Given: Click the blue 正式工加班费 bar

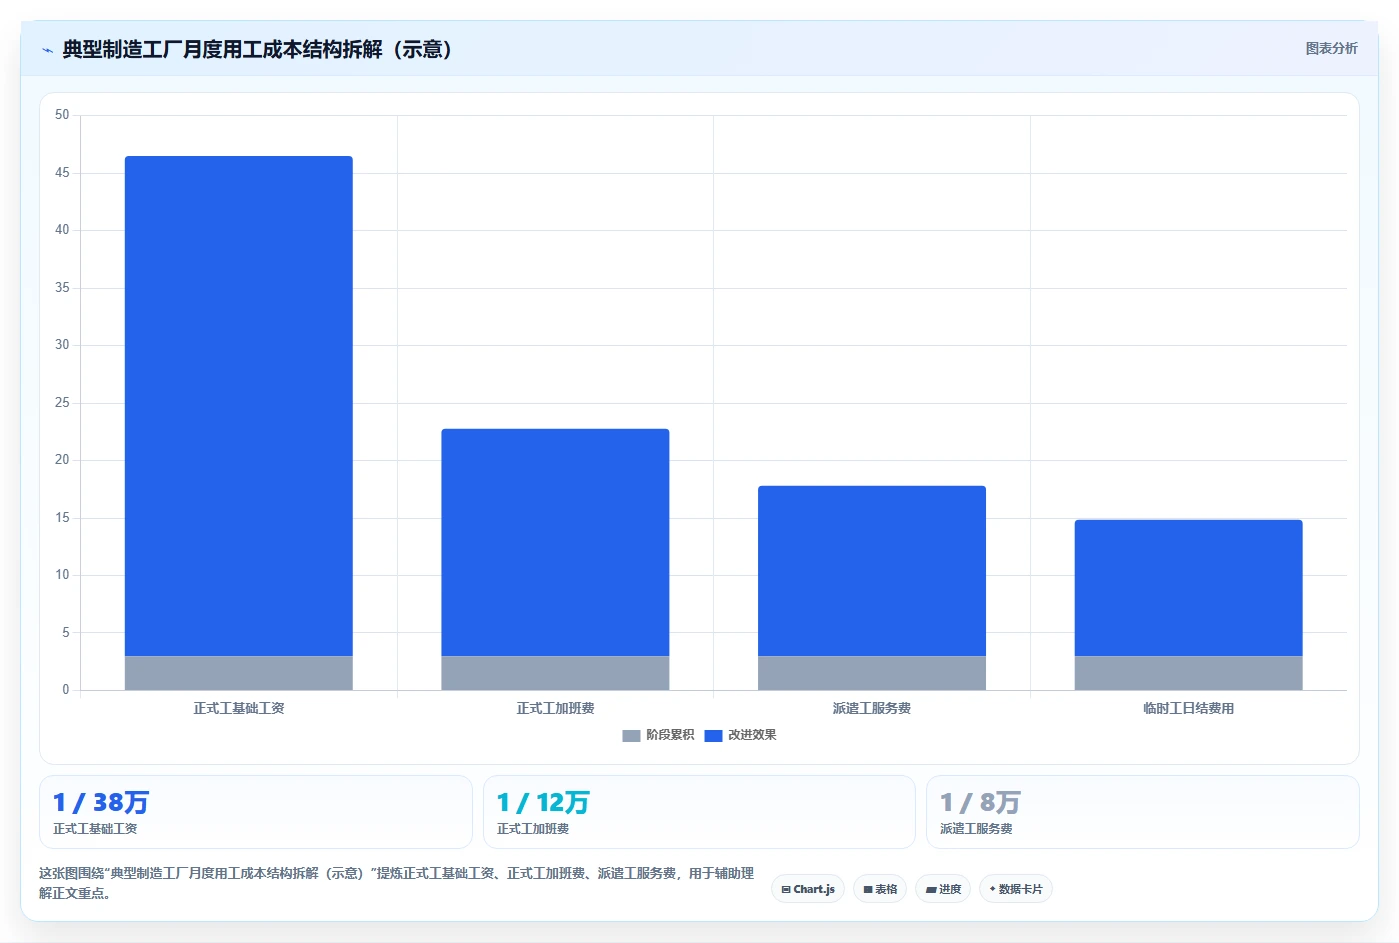Looking at the screenshot, I should [x=555, y=542].
